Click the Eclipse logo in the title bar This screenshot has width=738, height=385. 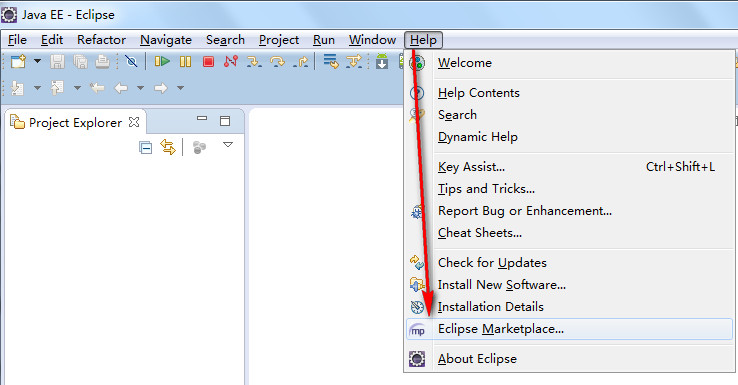(x=9, y=15)
